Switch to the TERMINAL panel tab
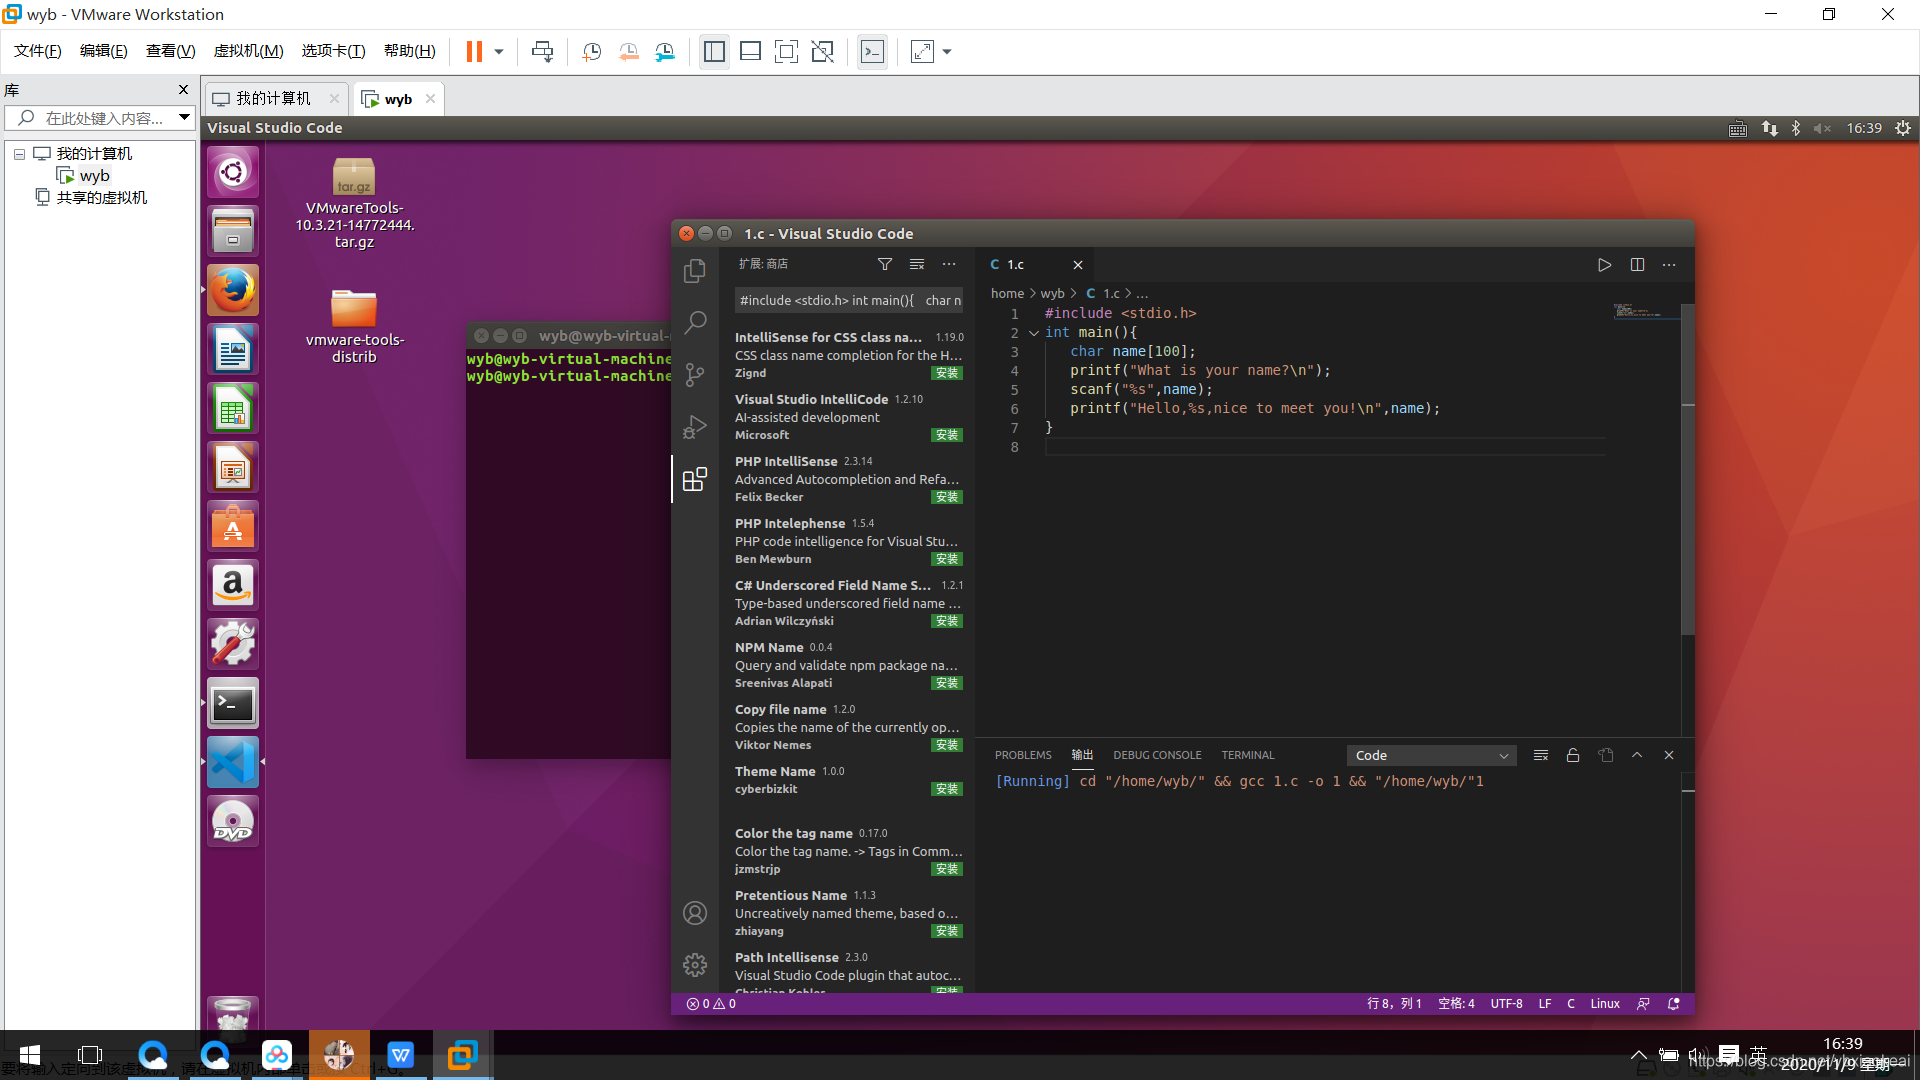The width and height of the screenshot is (1920, 1080). (x=1247, y=756)
